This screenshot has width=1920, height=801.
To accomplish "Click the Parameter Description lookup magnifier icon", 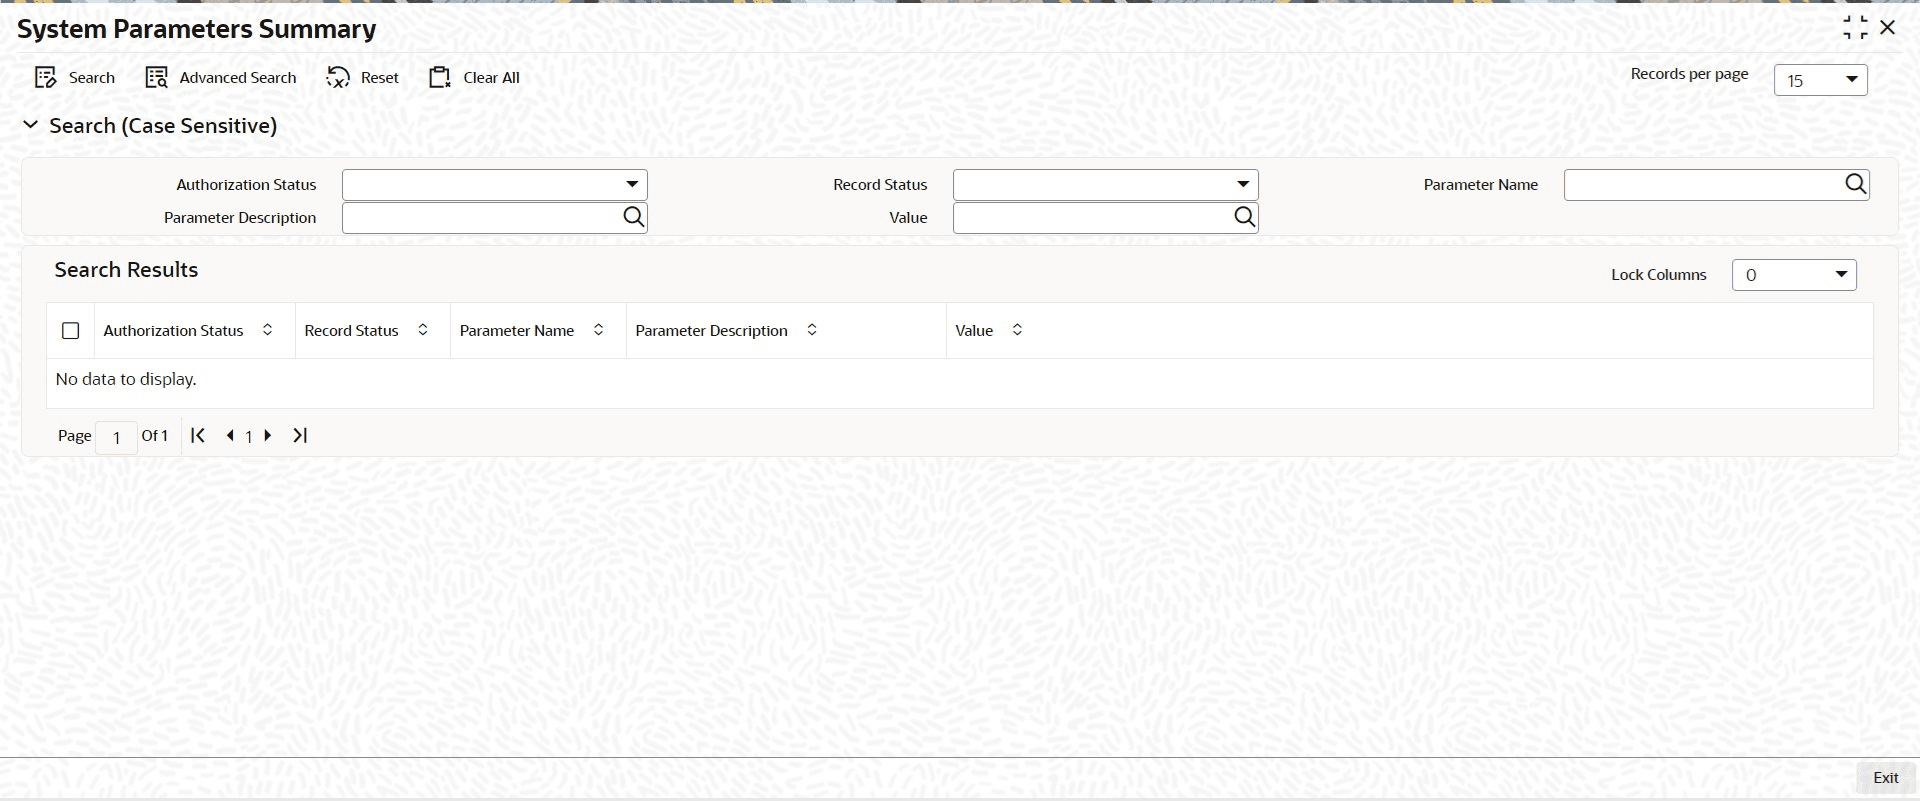I will [x=634, y=217].
